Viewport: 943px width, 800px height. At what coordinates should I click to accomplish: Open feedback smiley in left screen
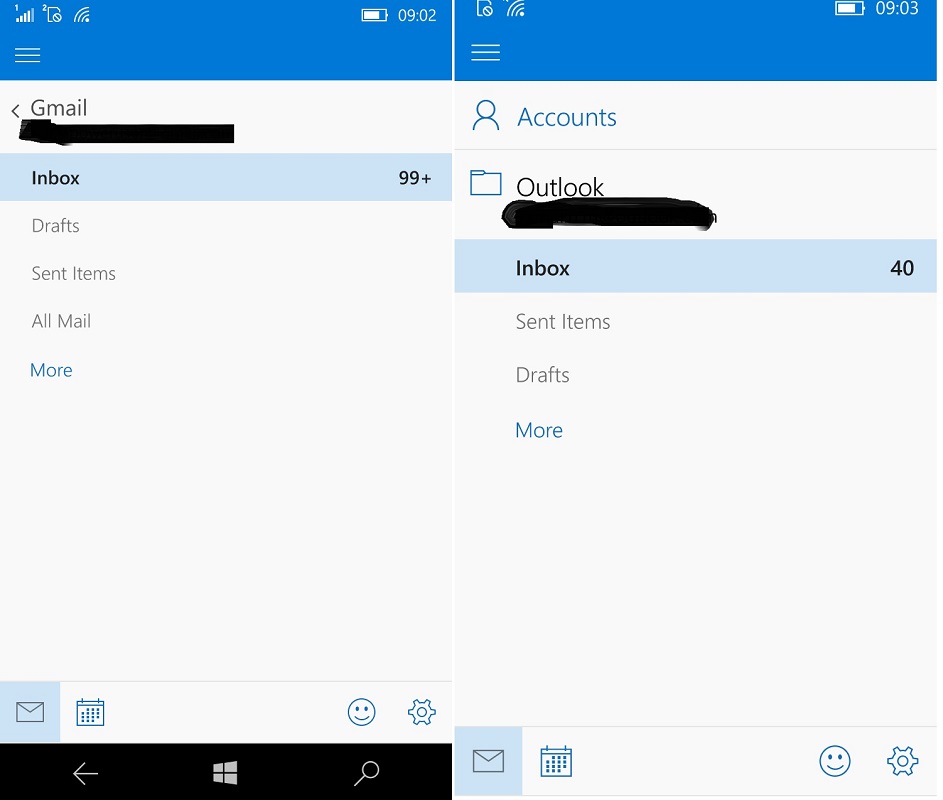click(361, 712)
